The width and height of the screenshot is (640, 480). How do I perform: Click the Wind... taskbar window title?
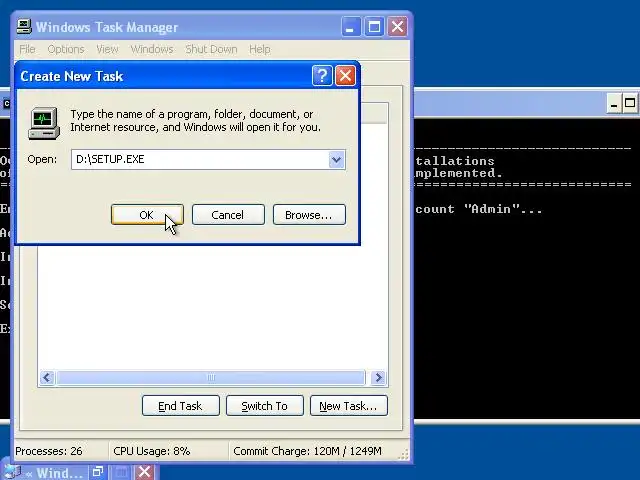tap(60, 473)
